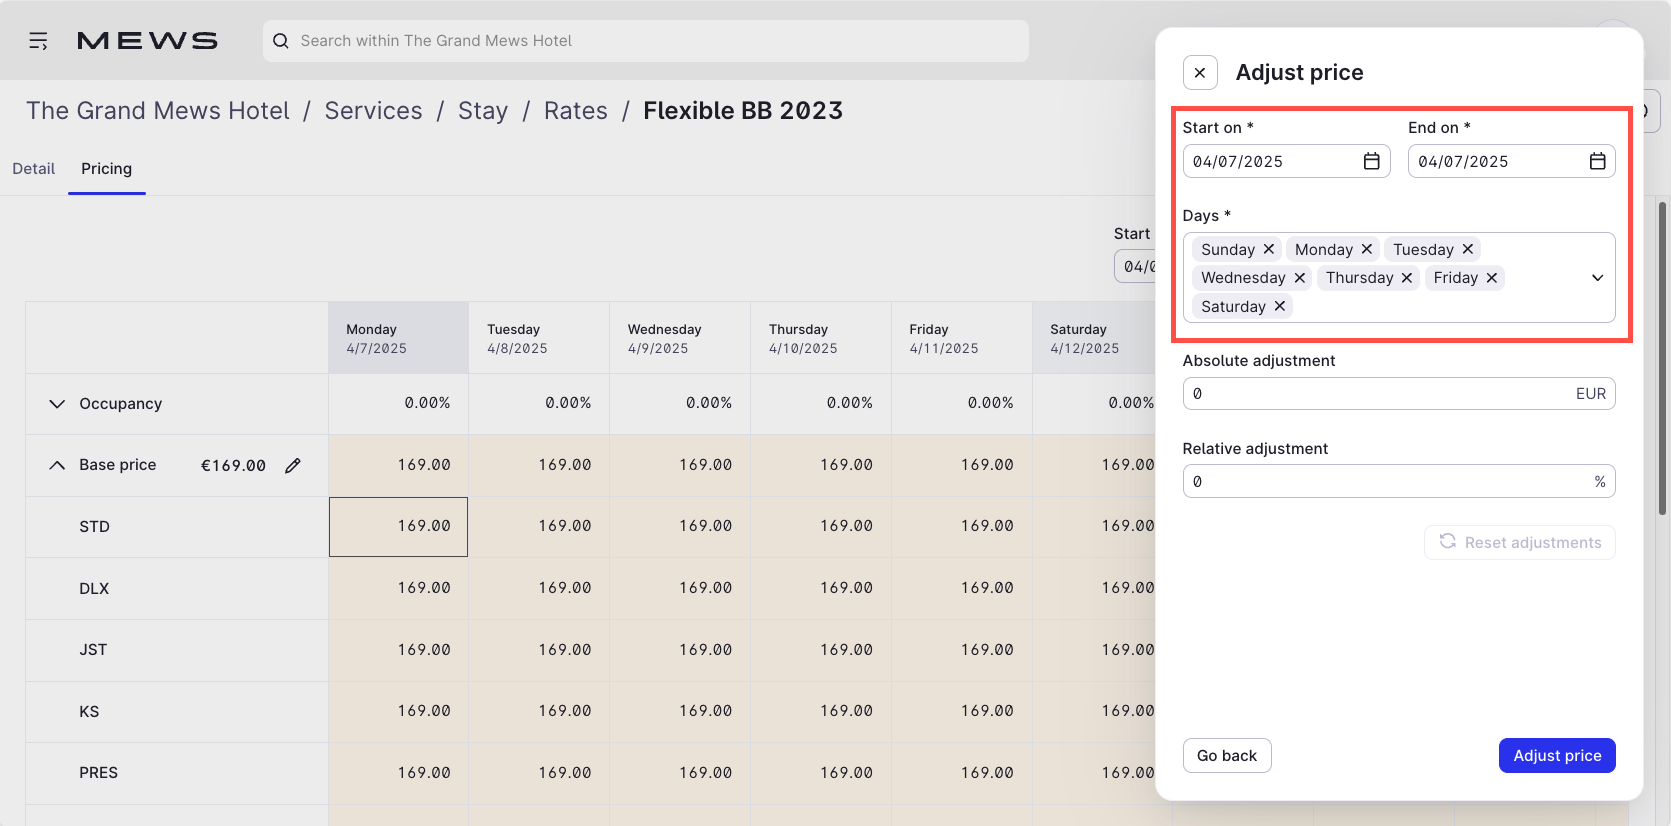Click the search magnifier icon

[281, 41]
